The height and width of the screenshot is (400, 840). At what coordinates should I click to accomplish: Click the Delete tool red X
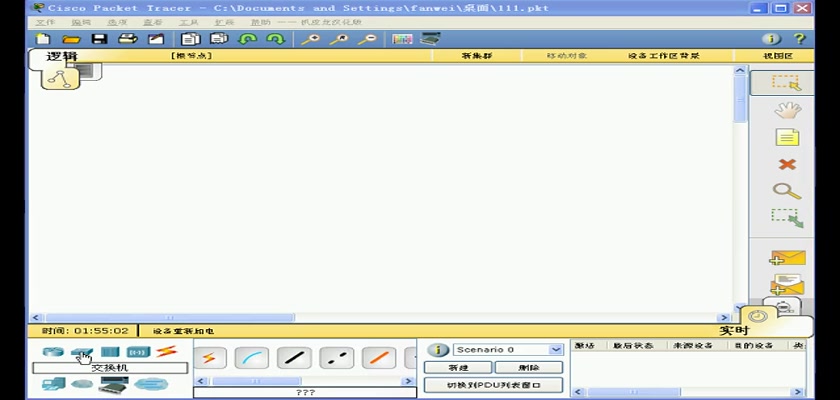(x=787, y=164)
